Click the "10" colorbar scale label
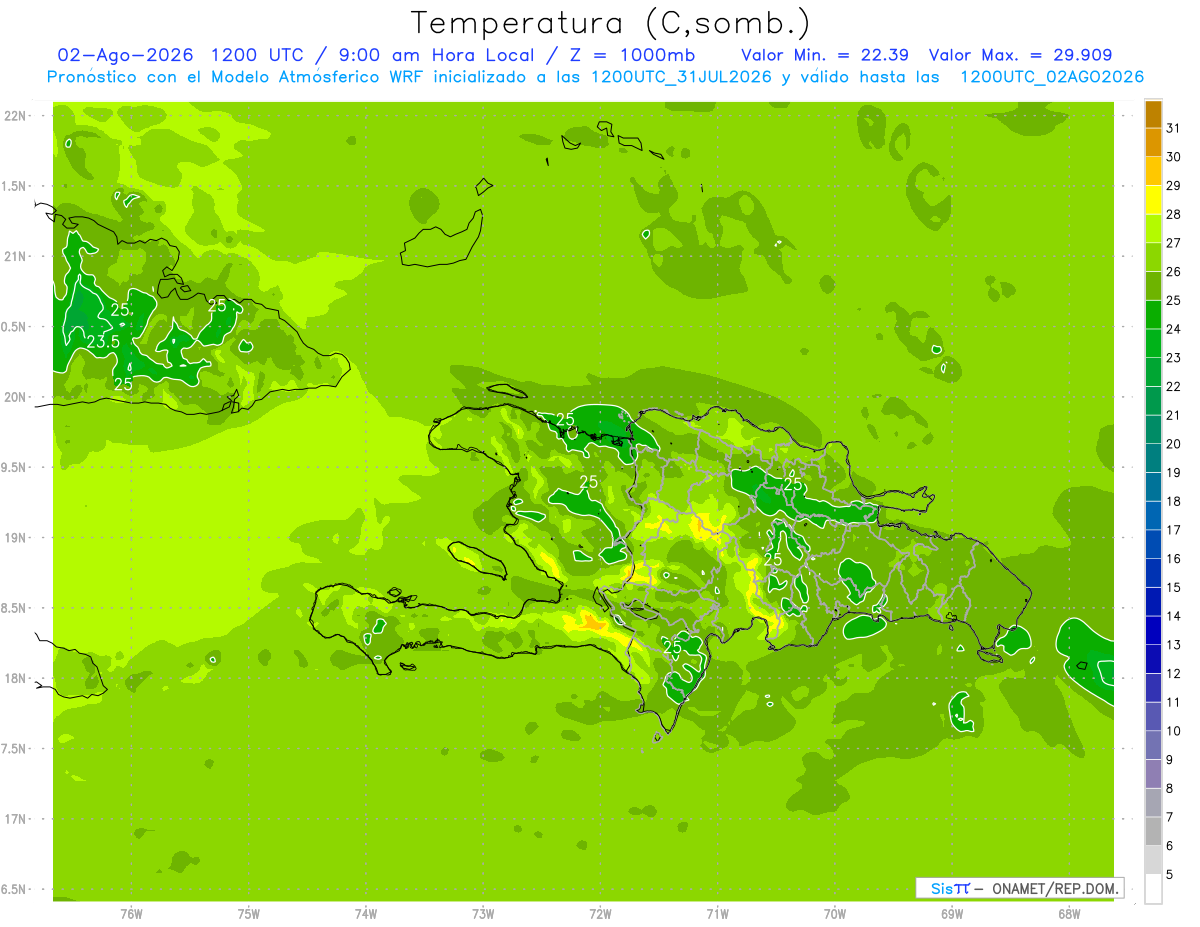Image resolution: width=1200 pixels, height=927 pixels. coord(1174,731)
